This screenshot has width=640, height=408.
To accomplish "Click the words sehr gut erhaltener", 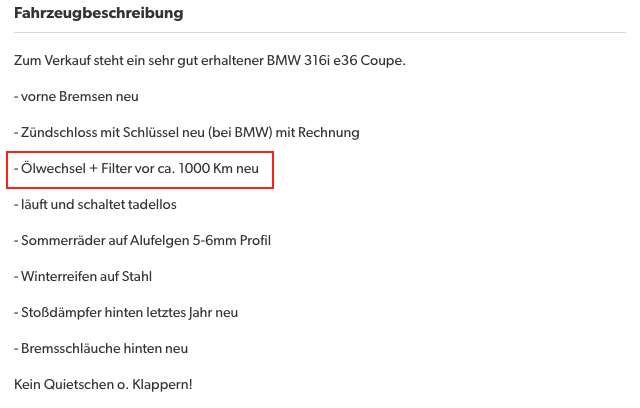I will point(204,61).
